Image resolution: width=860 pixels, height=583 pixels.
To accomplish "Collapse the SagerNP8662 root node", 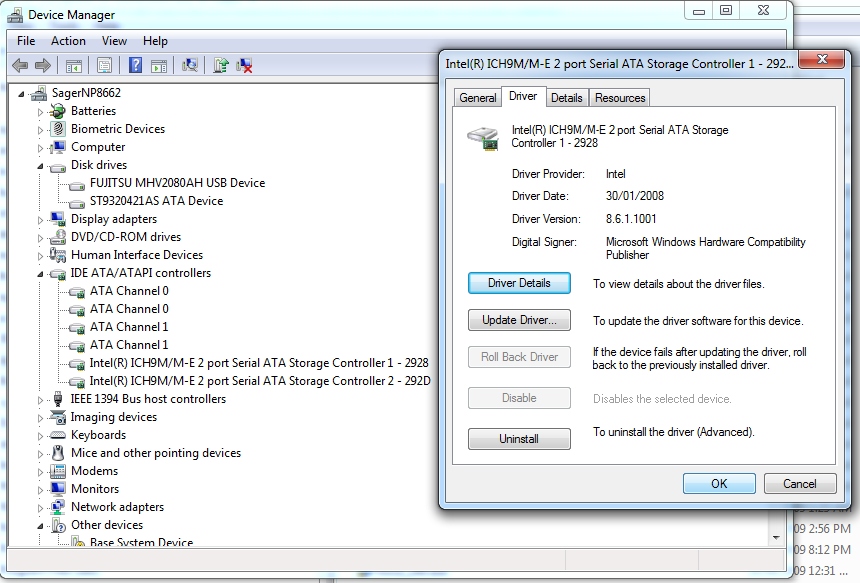I will point(21,94).
